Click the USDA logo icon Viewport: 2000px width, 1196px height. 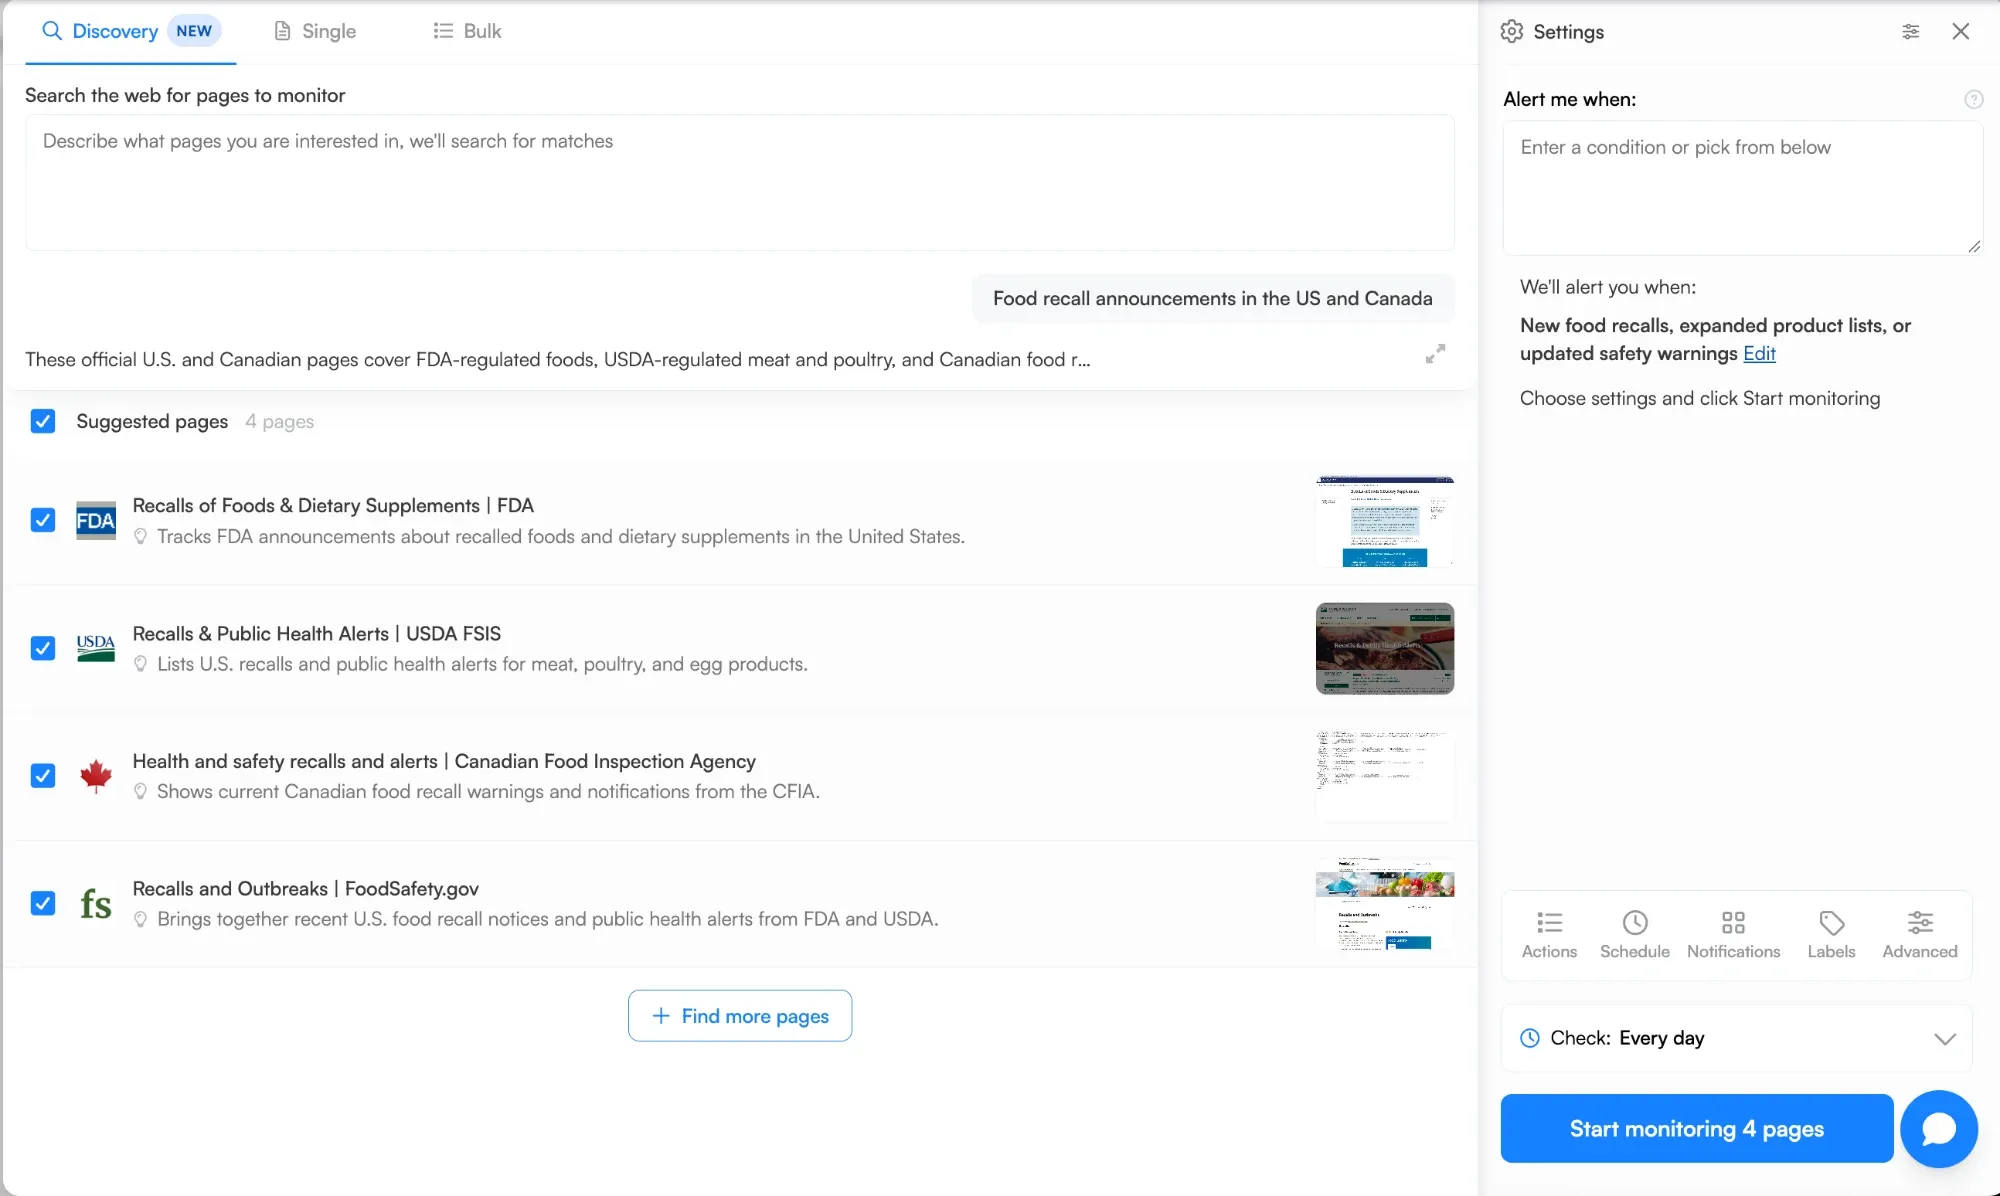[x=96, y=648]
